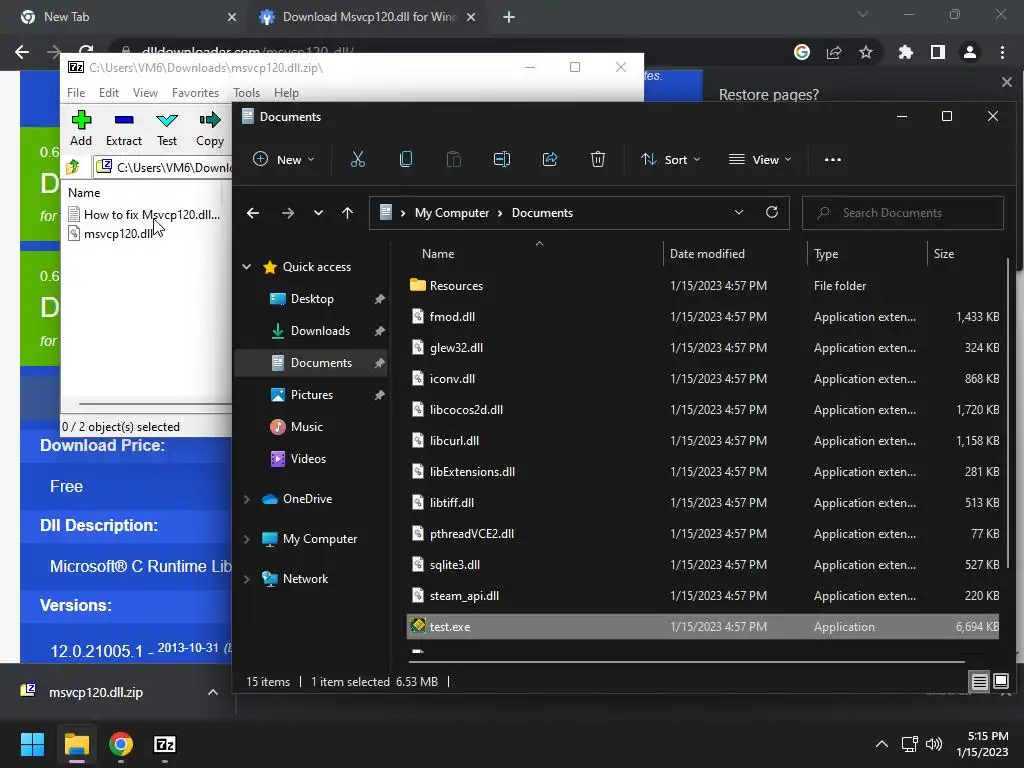Open Windows Start menu

[x=32, y=744]
